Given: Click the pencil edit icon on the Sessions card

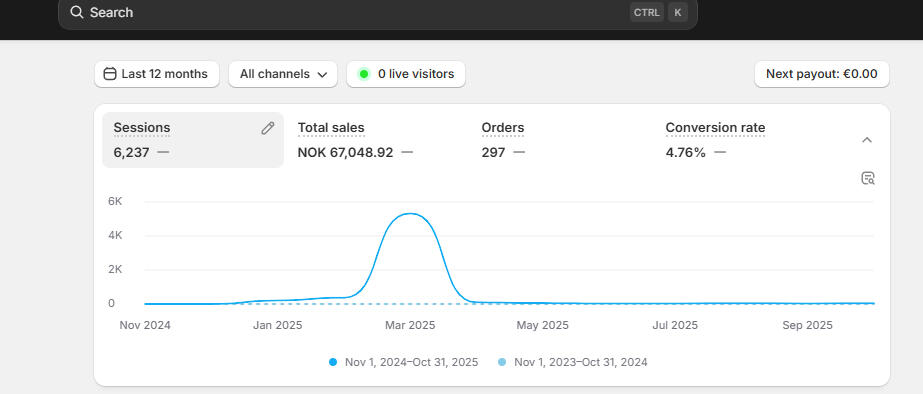Looking at the screenshot, I should (x=268, y=128).
